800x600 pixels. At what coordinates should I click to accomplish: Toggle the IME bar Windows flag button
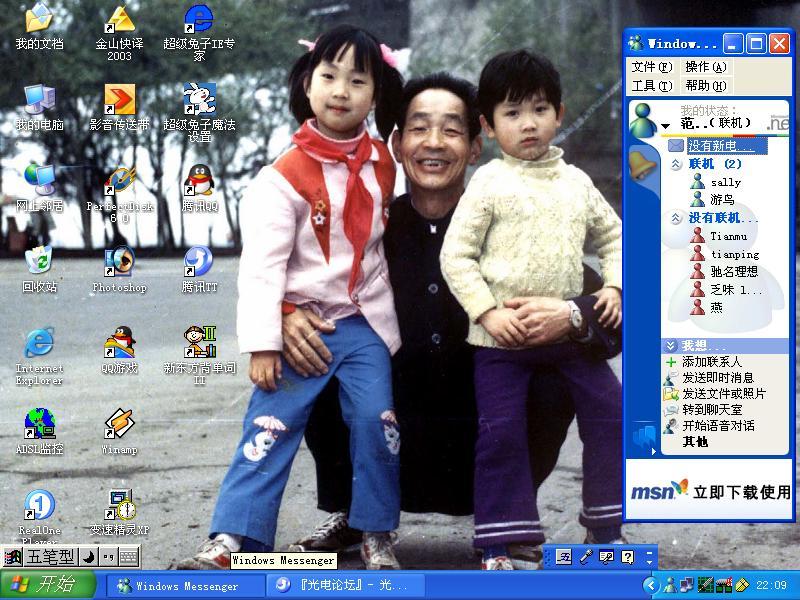(x=12, y=557)
